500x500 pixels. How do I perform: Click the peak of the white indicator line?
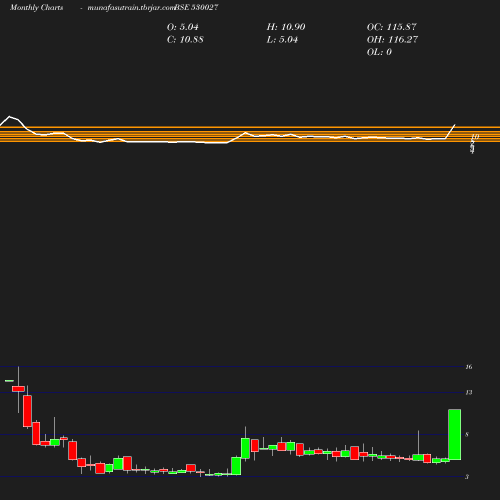[x=9, y=116]
